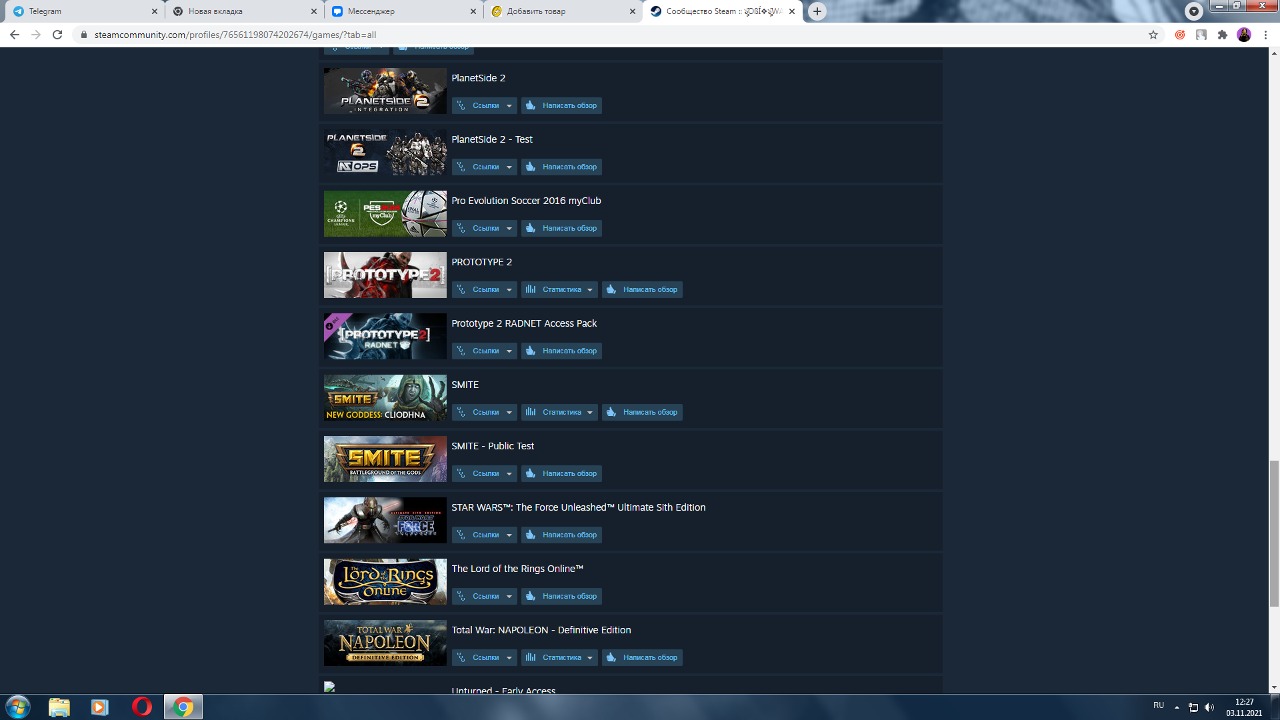Screen dimensions: 1280x720
Task: Click the Chrome icon in the taskbar
Action: pyautogui.click(x=183, y=707)
